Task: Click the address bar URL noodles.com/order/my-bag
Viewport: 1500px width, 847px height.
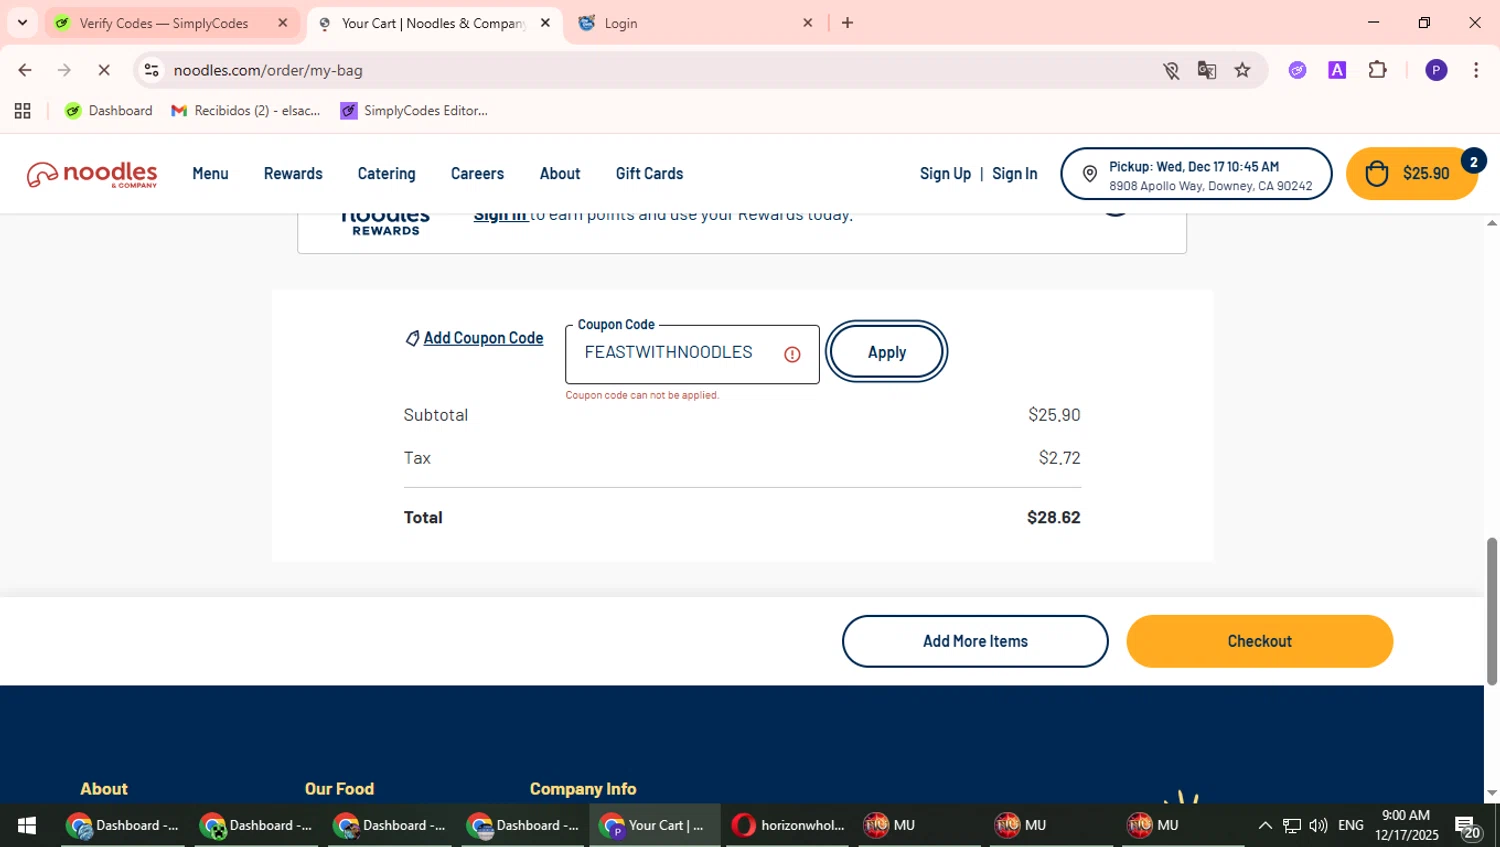Action: coord(268,70)
